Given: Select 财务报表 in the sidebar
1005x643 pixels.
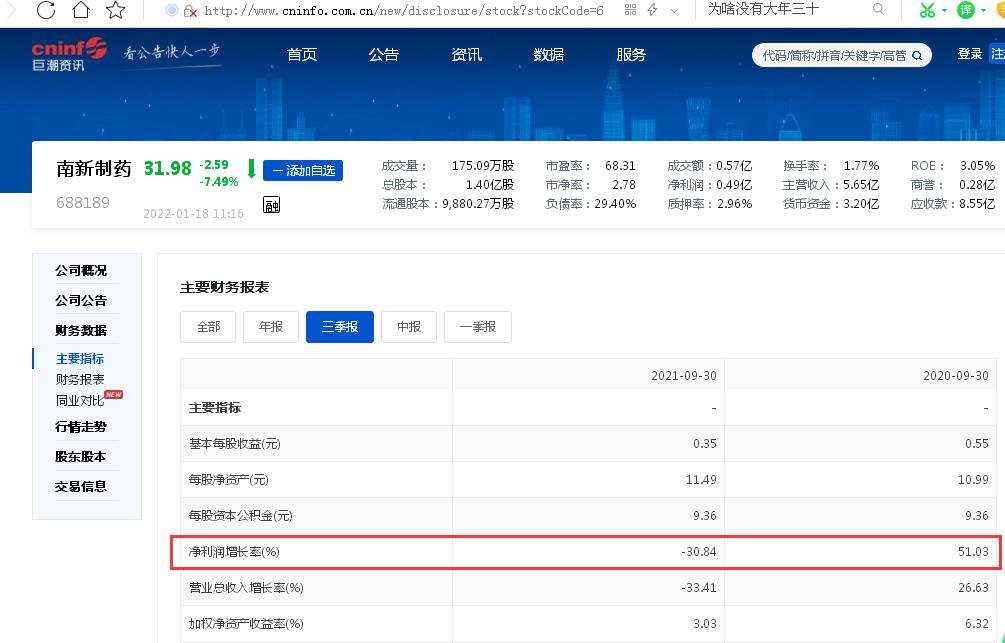Looking at the screenshot, I should [x=80, y=380].
